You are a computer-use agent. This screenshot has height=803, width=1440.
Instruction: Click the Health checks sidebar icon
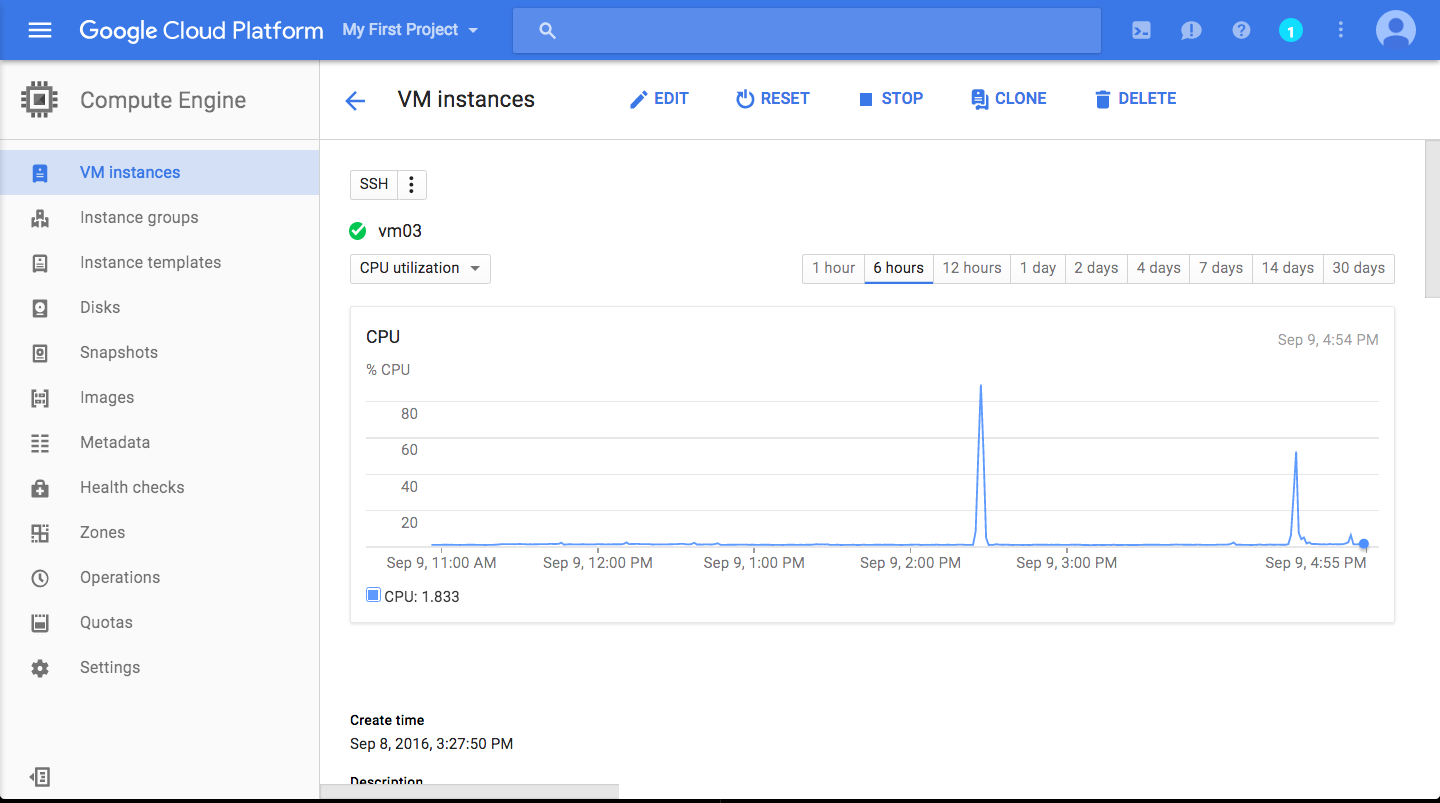[40, 488]
